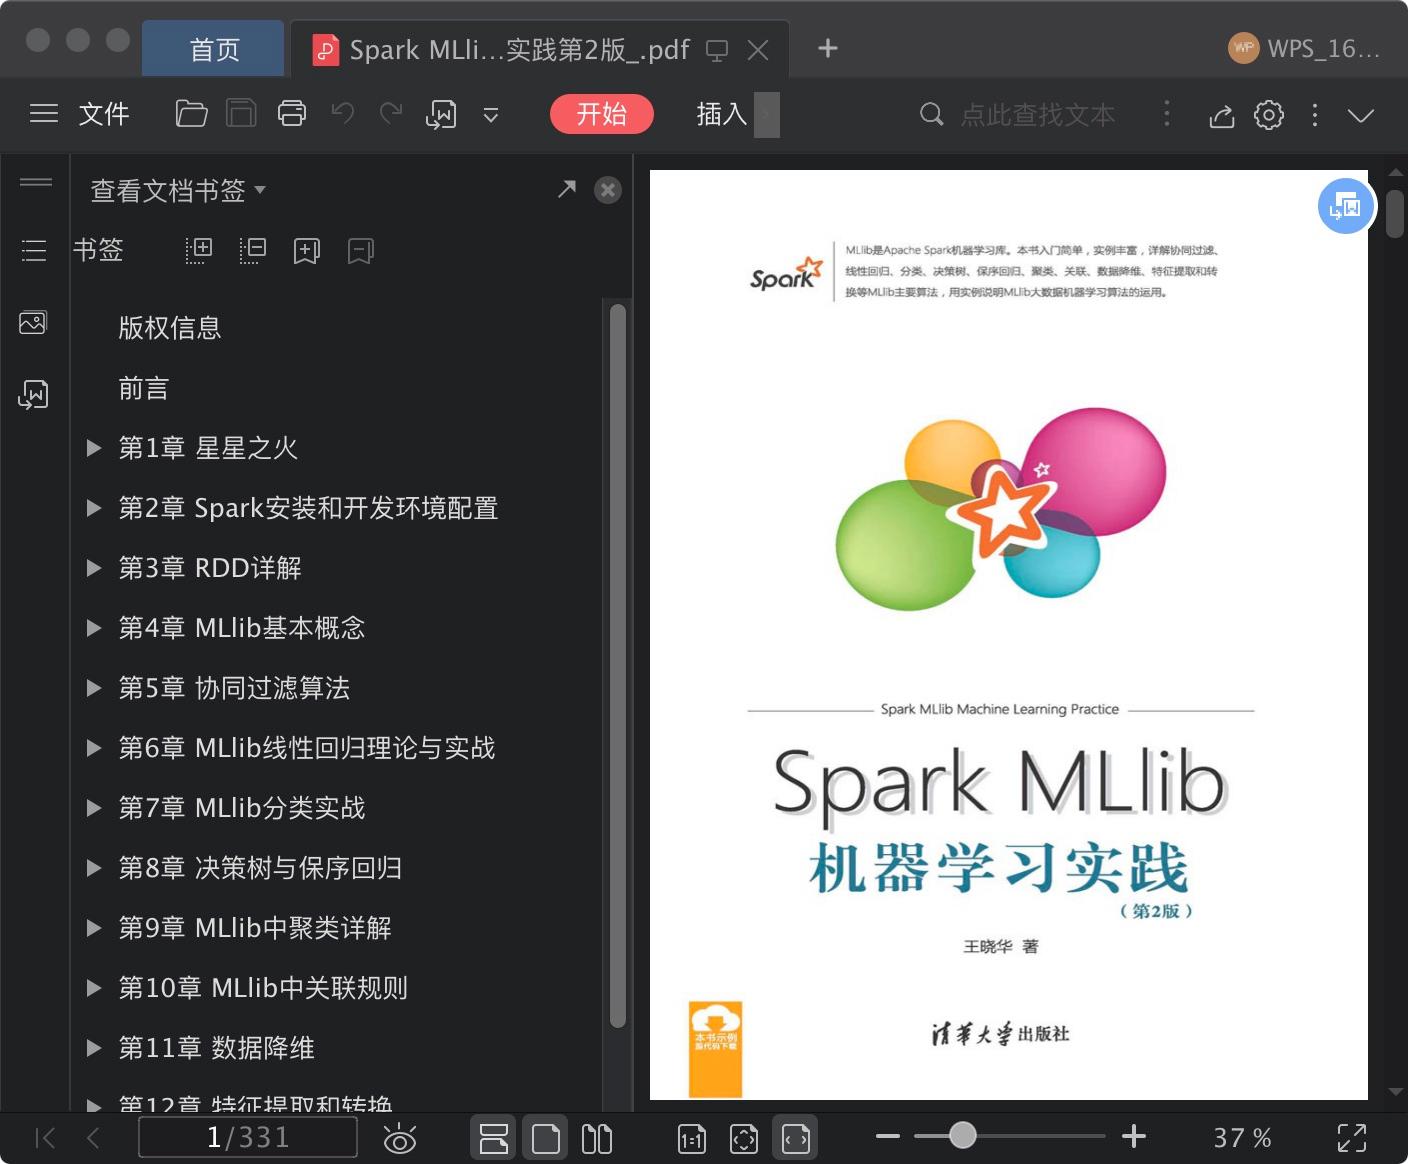Open the vertical dots more options menu

[x=1315, y=115]
